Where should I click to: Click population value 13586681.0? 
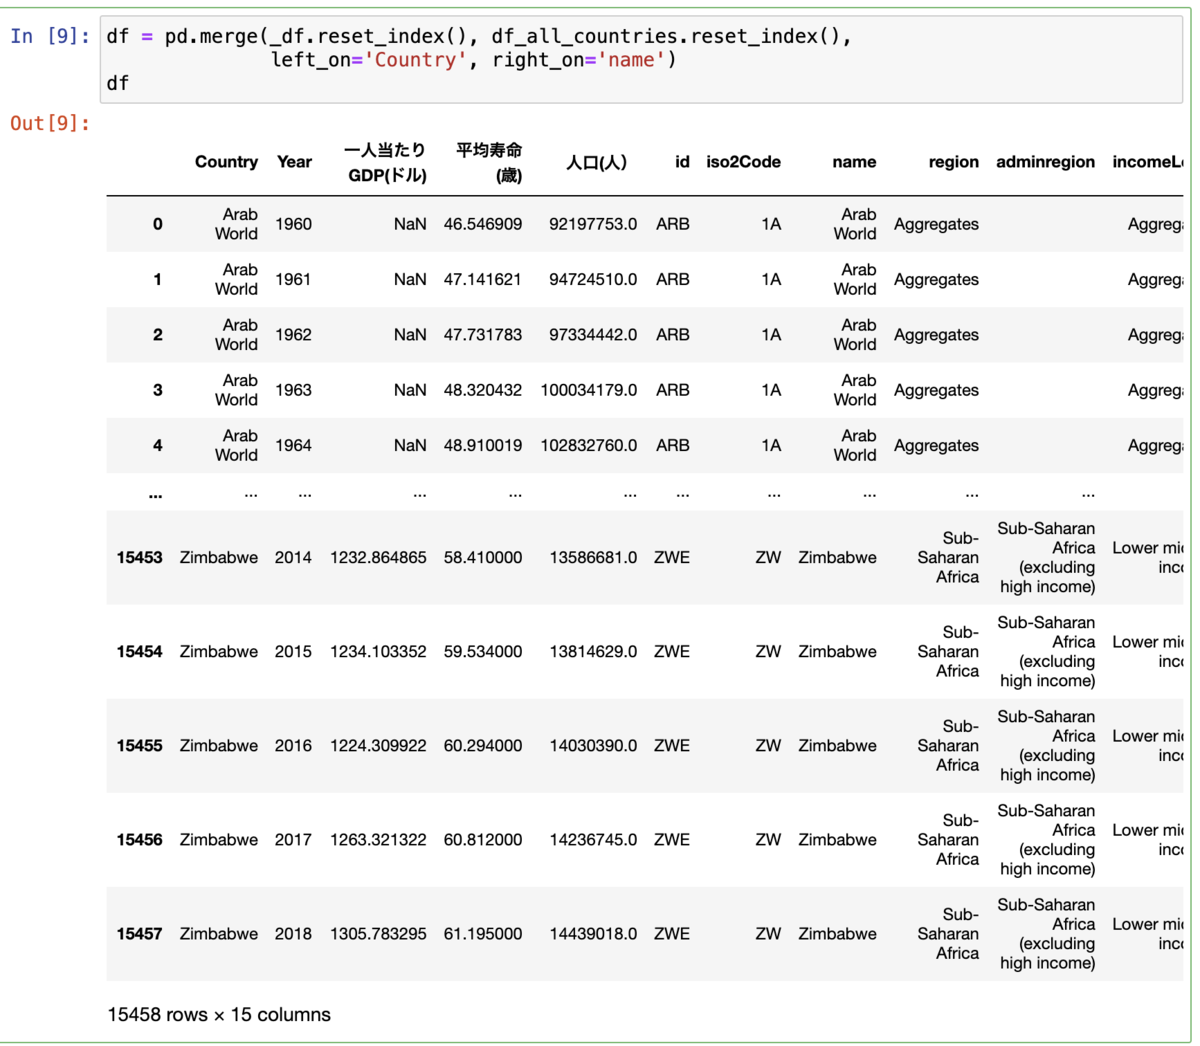593,558
